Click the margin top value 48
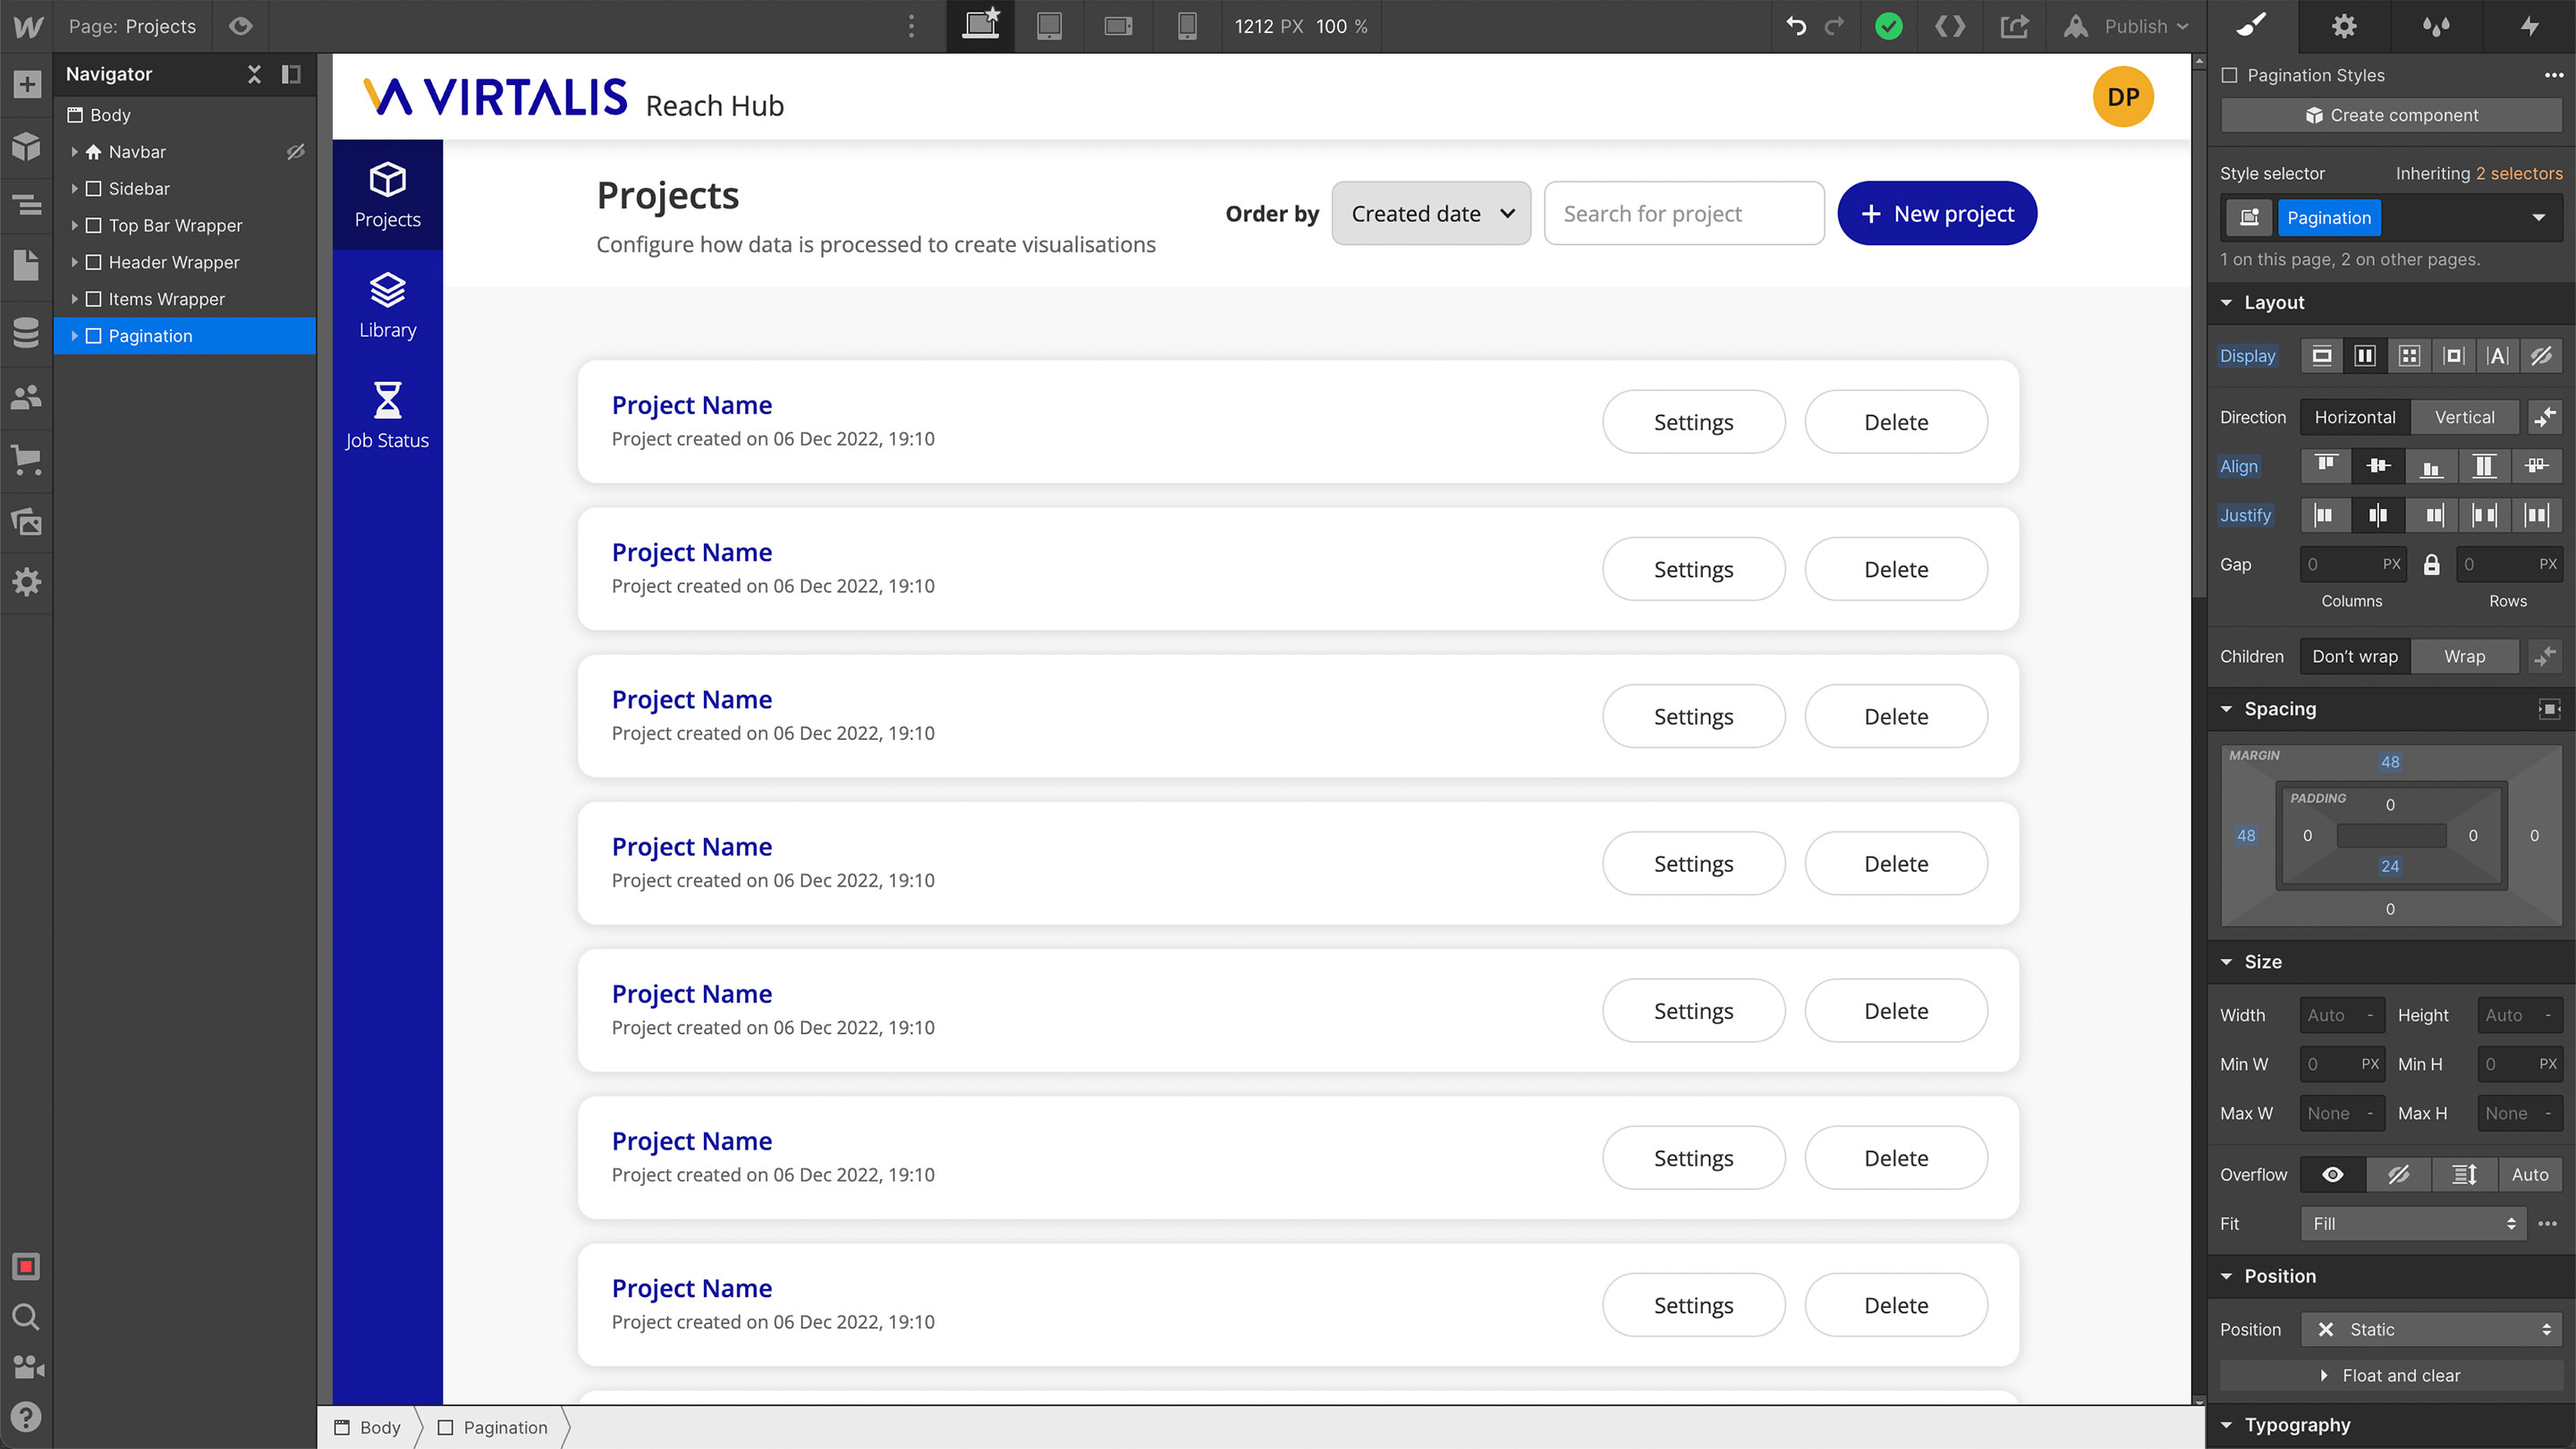Viewport: 2576px width, 1449px height. click(x=2390, y=762)
